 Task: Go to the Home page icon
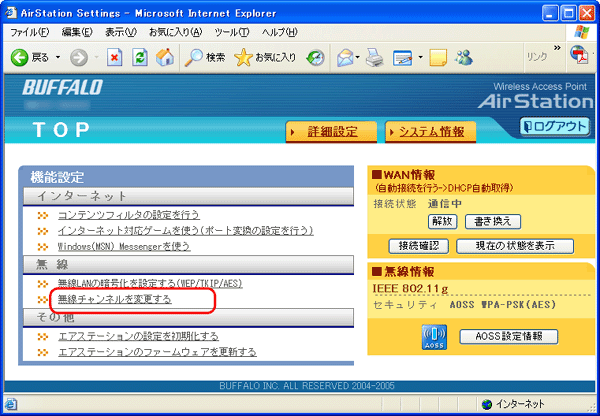point(165,58)
